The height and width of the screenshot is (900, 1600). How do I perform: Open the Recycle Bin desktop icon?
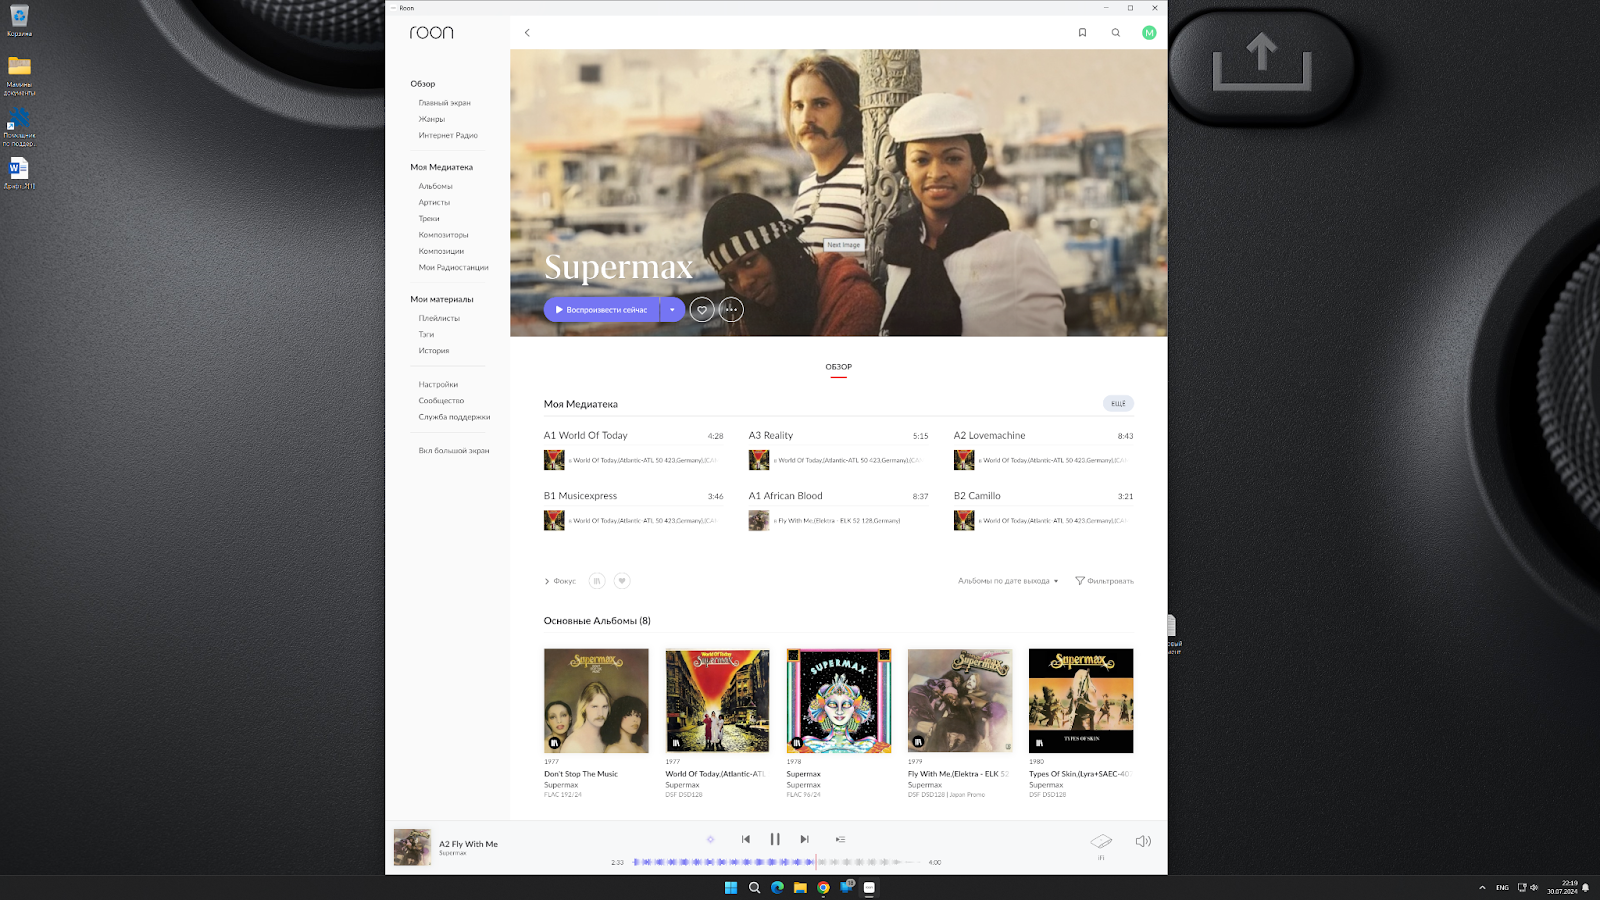[19, 20]
